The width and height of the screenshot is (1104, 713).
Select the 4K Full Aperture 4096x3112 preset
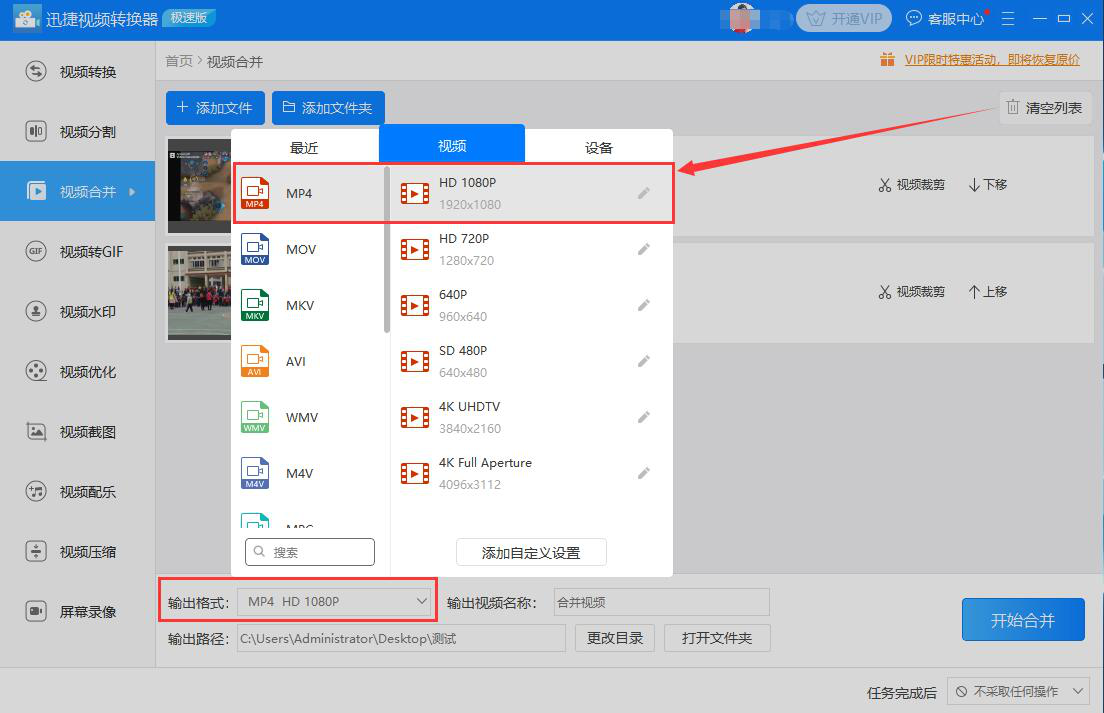coord(532,473)
